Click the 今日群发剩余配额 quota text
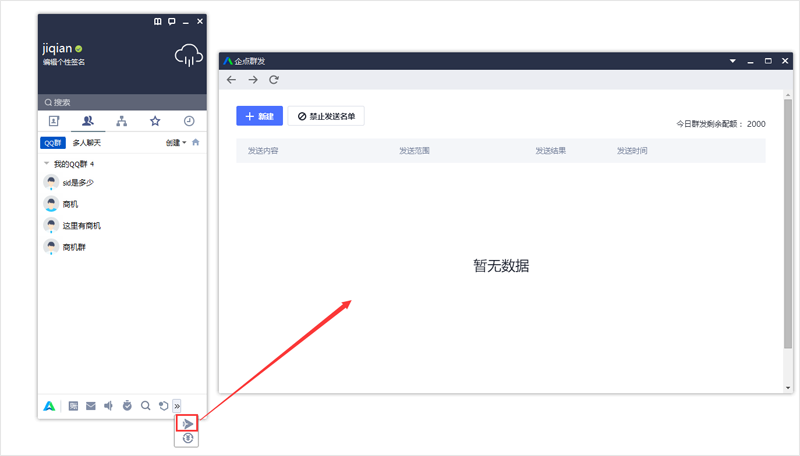Image resolution: width=800 pixels, height=456 pixels. pos(721,124)
